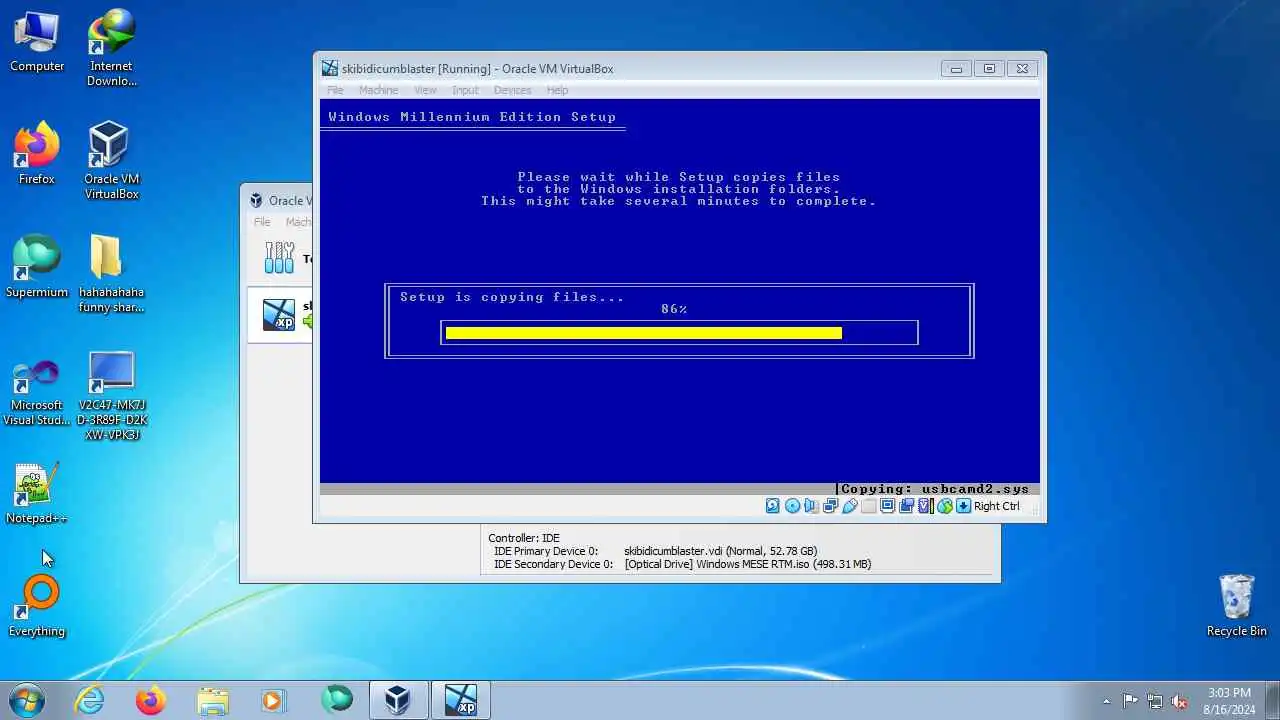Click the Copying: usbcamd2.sys status text

[x=935, y=489]
